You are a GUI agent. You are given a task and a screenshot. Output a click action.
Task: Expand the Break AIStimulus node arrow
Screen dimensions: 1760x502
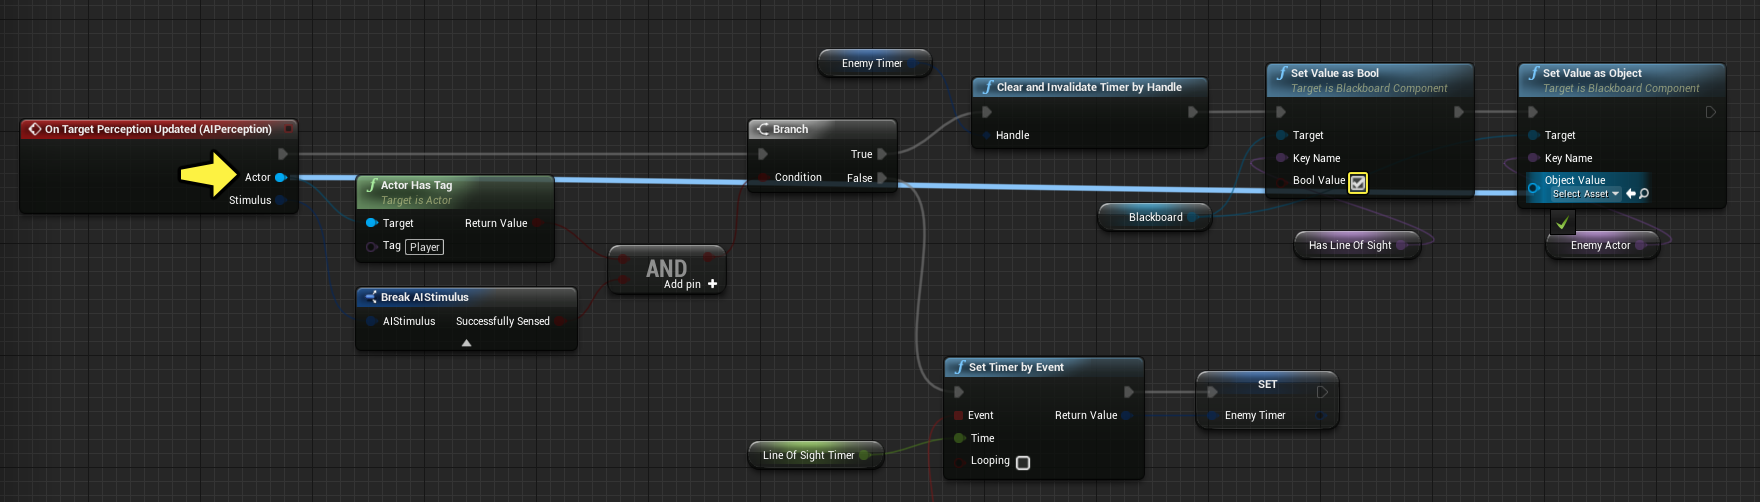coord(466,343)
